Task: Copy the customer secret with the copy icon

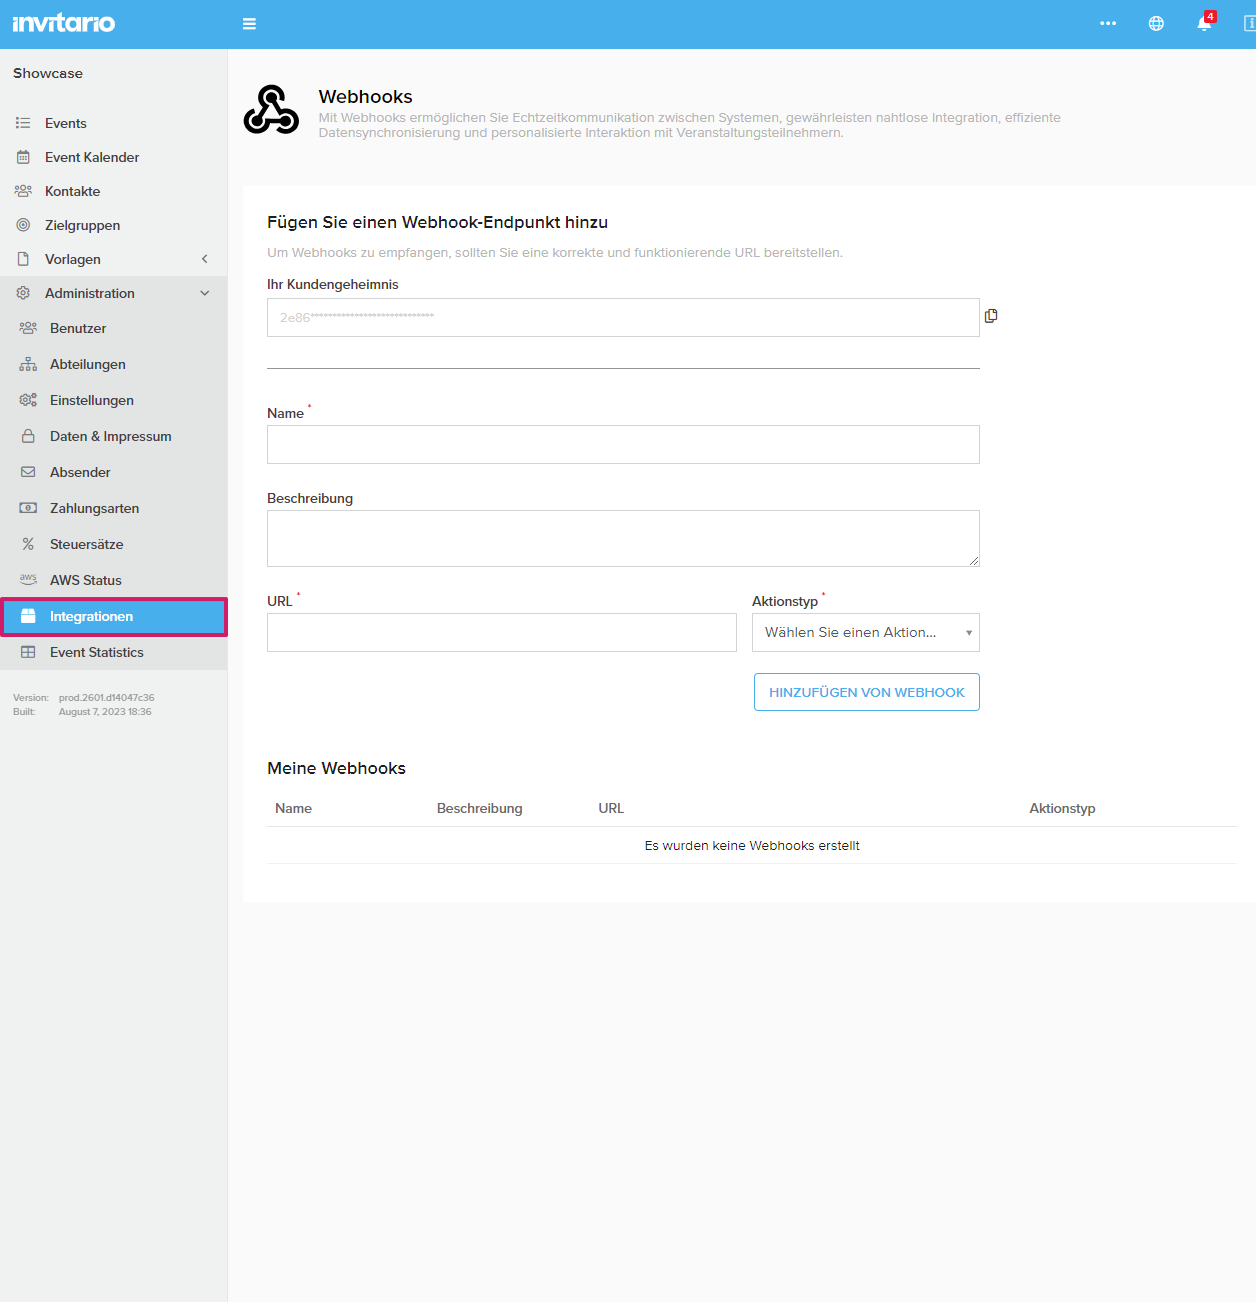Action: (x=991, y=316)
